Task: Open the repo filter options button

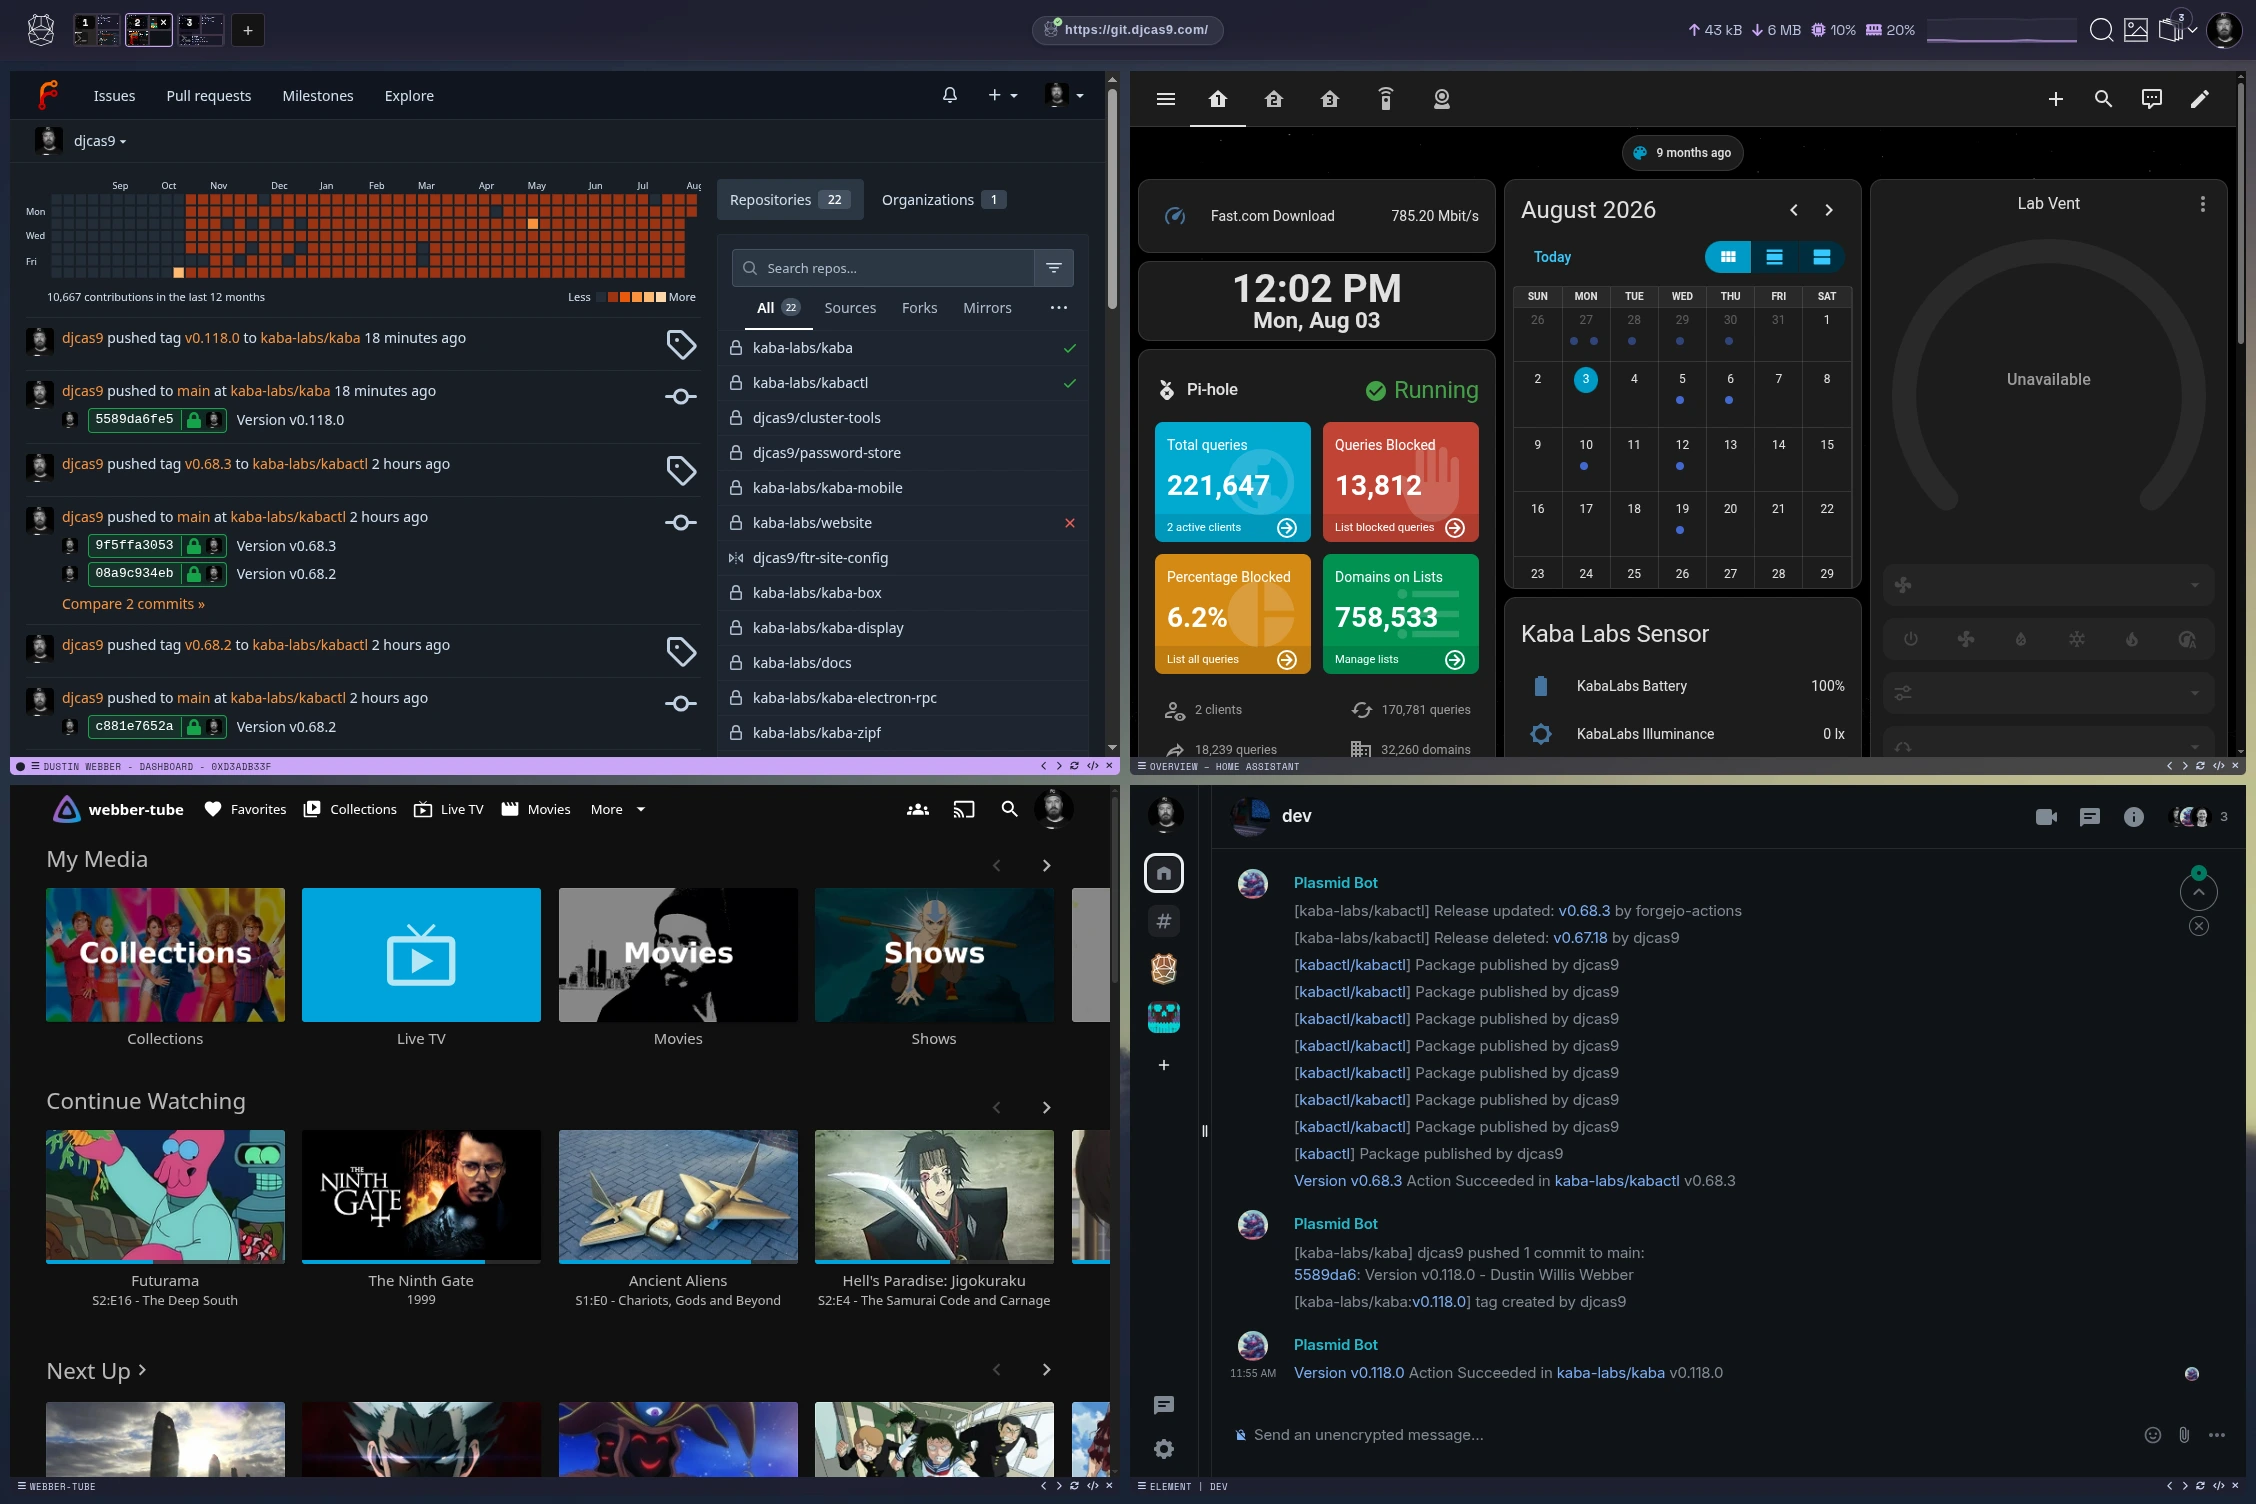Action: tap(1053, 268)
